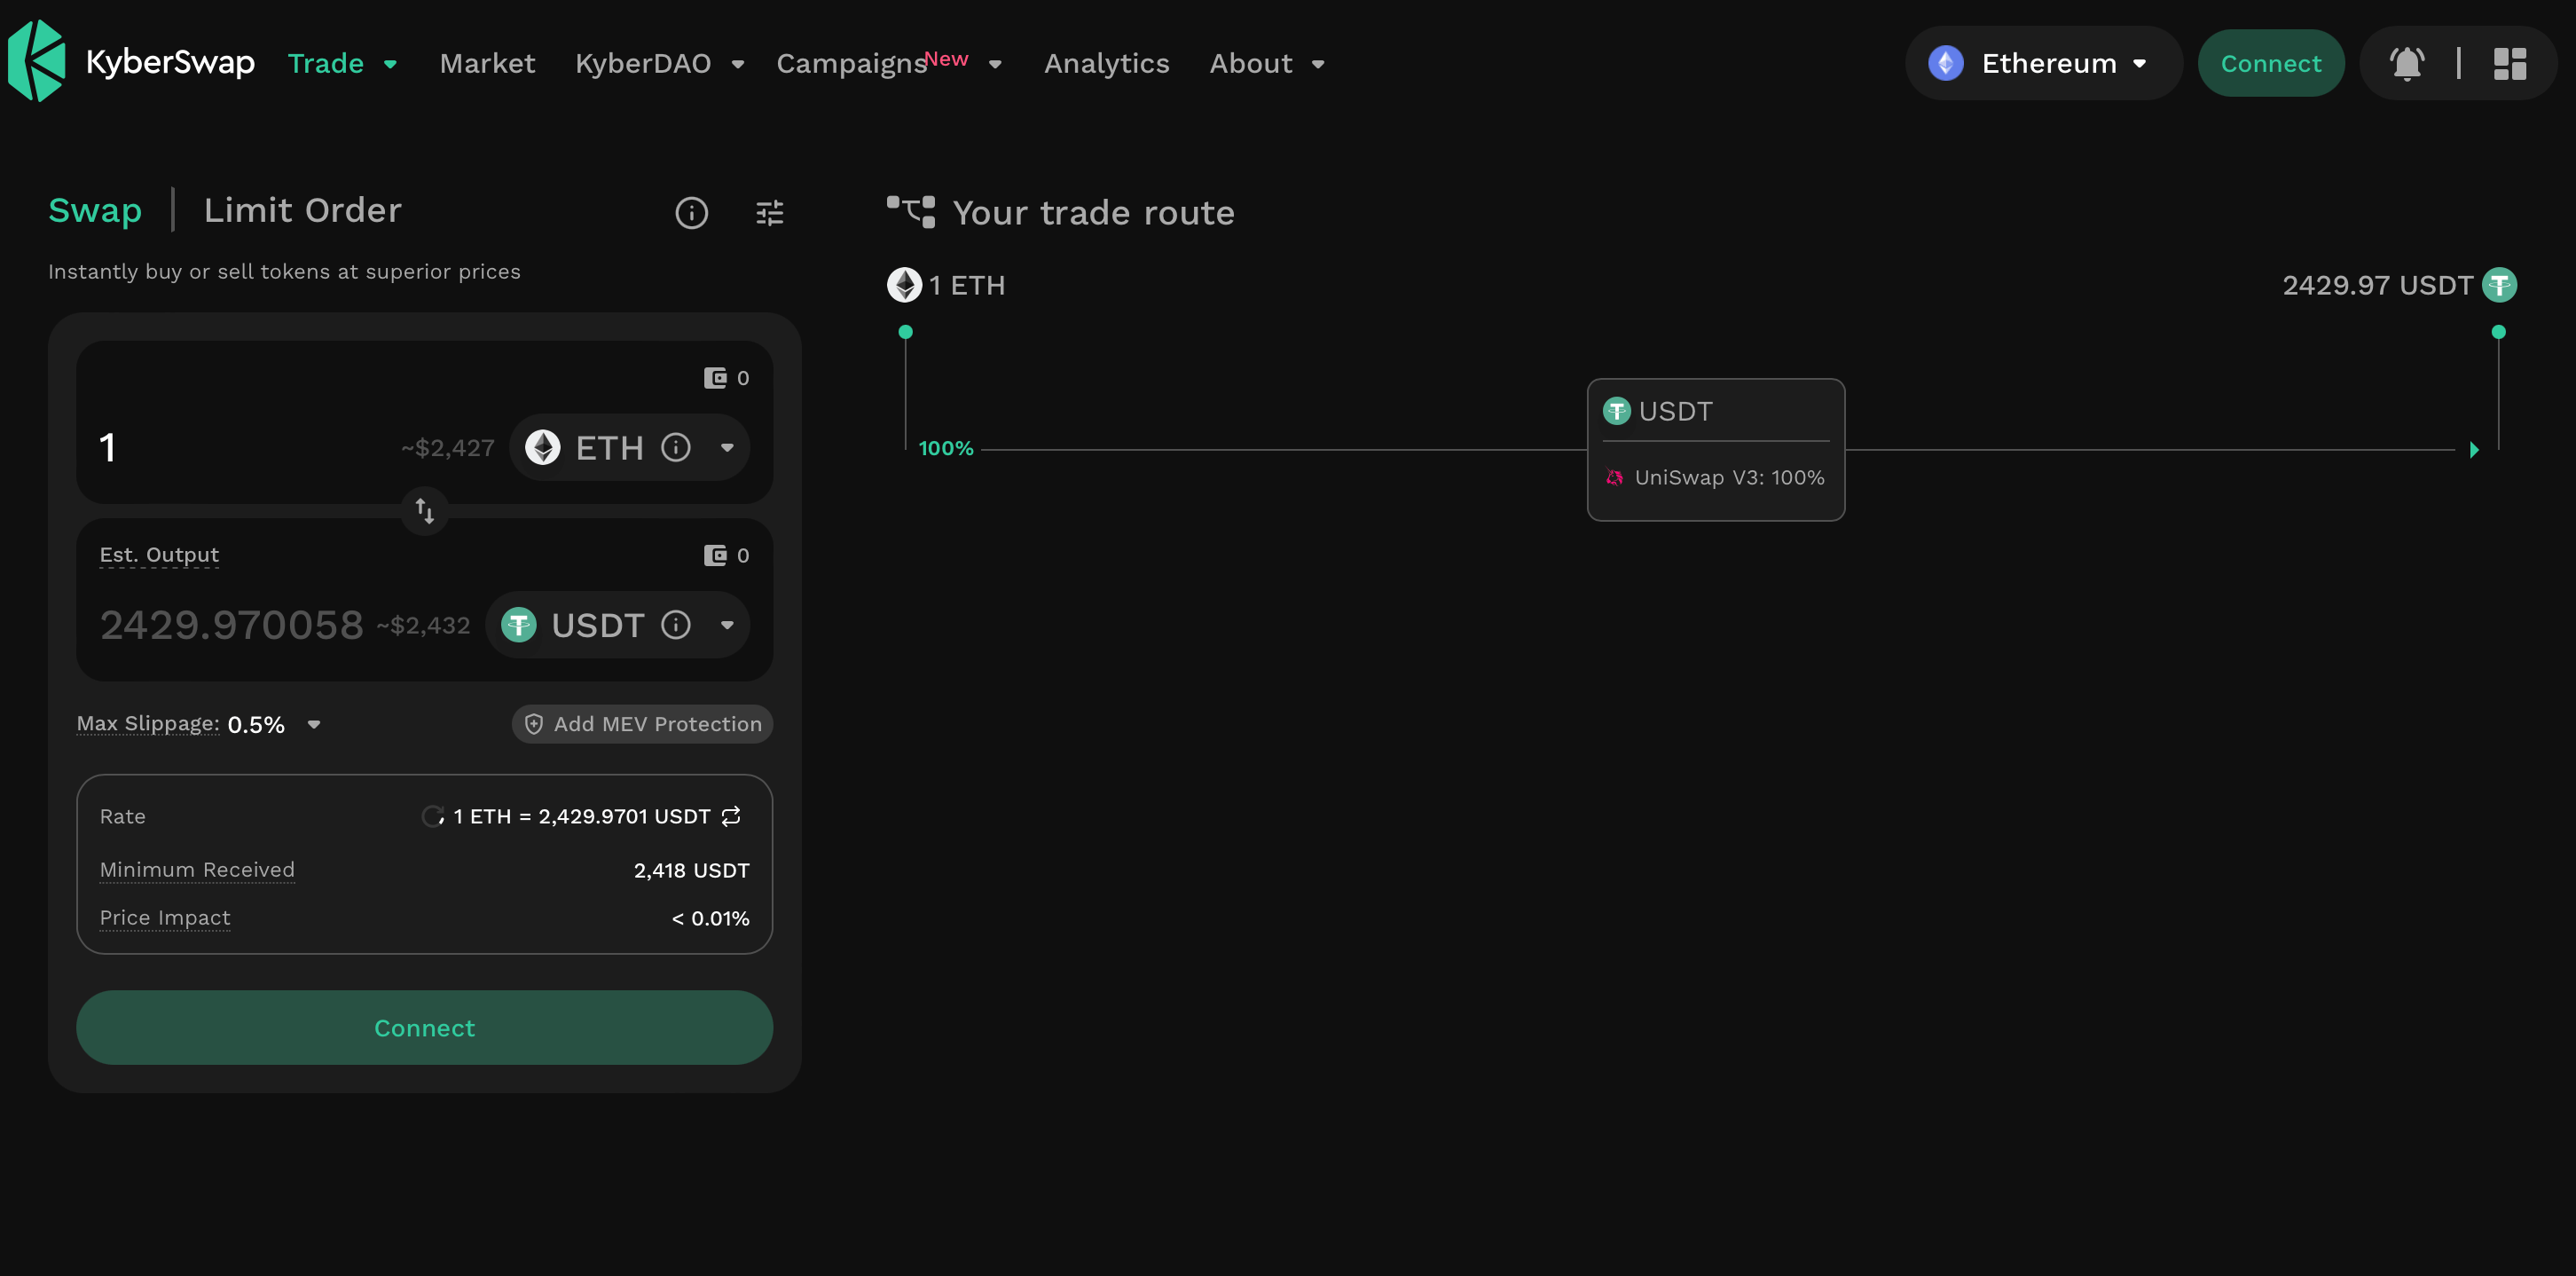Click the USDT icon in route box
The width and height of the screenshot is (2576, 1276).
(1616, 411)
